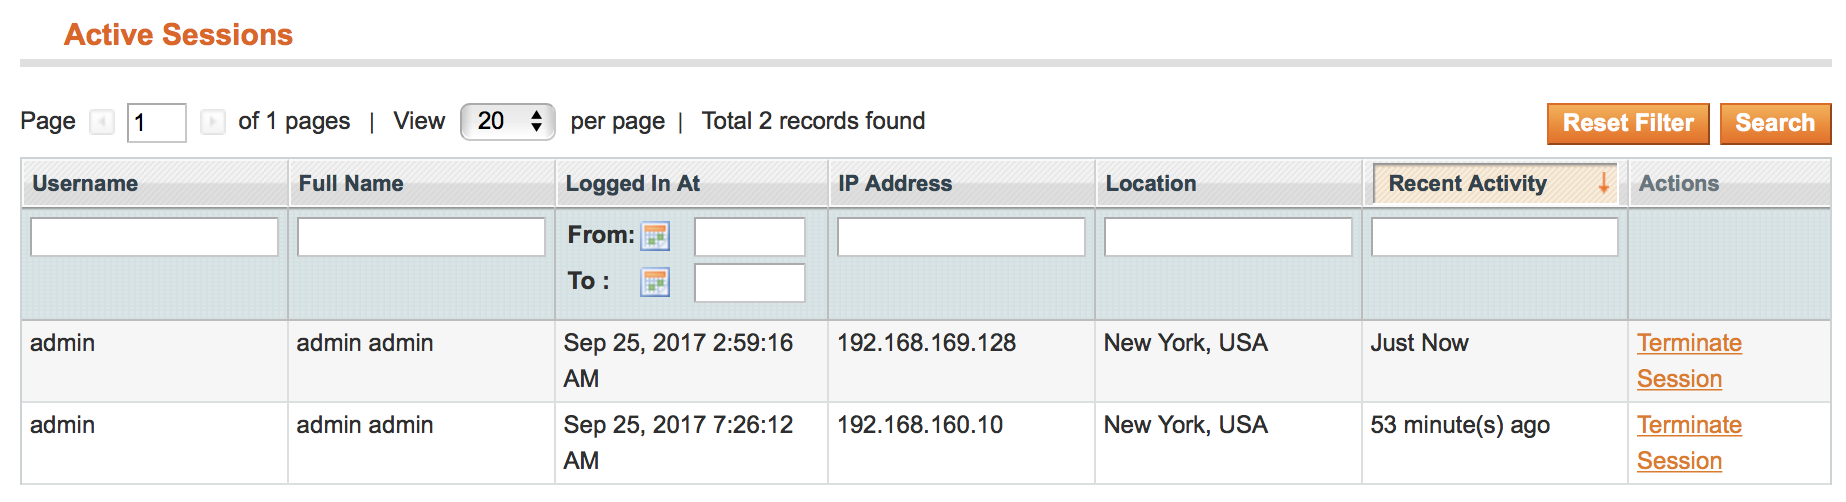Go to previous page arrow
Viewport: 1846px width, 502px height.
click(102, 122)
